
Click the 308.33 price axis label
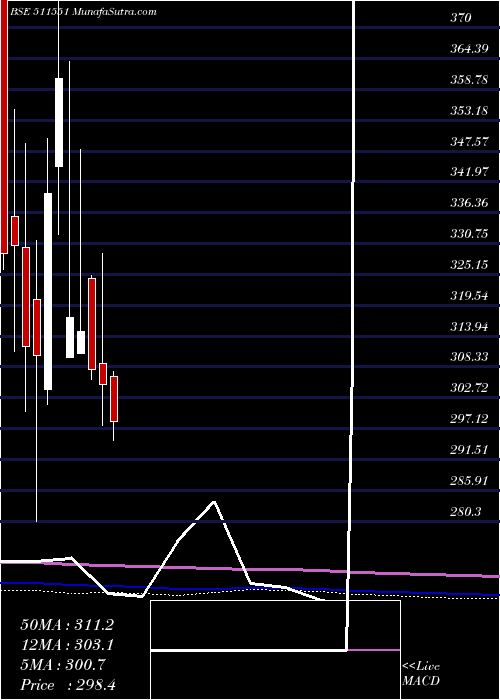pos(469,357)
